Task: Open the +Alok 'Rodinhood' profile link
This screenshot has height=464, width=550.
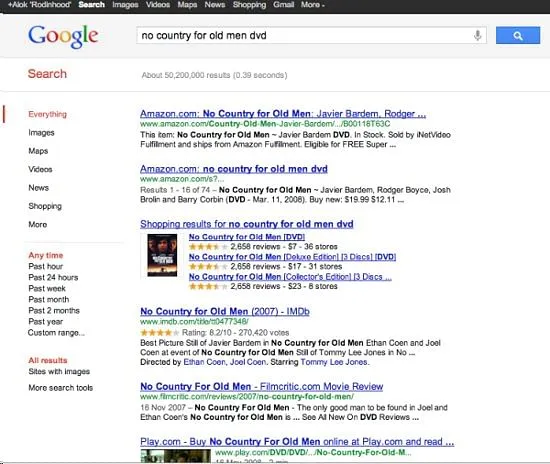Action: coord(39,5)
